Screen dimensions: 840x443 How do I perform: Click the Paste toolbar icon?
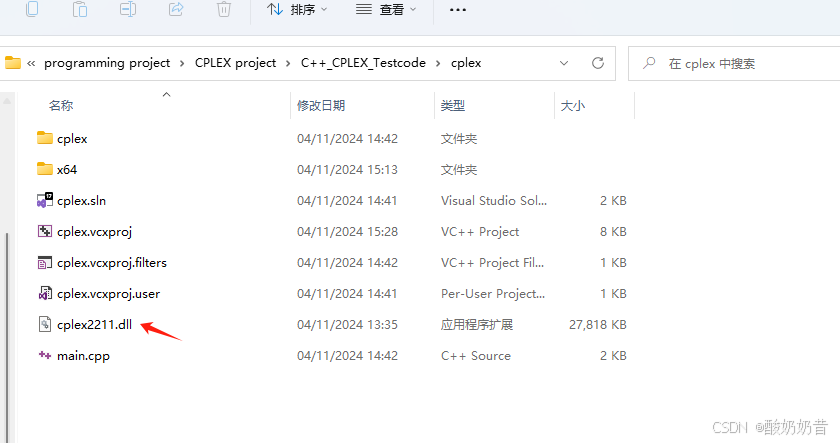point(80,9)
